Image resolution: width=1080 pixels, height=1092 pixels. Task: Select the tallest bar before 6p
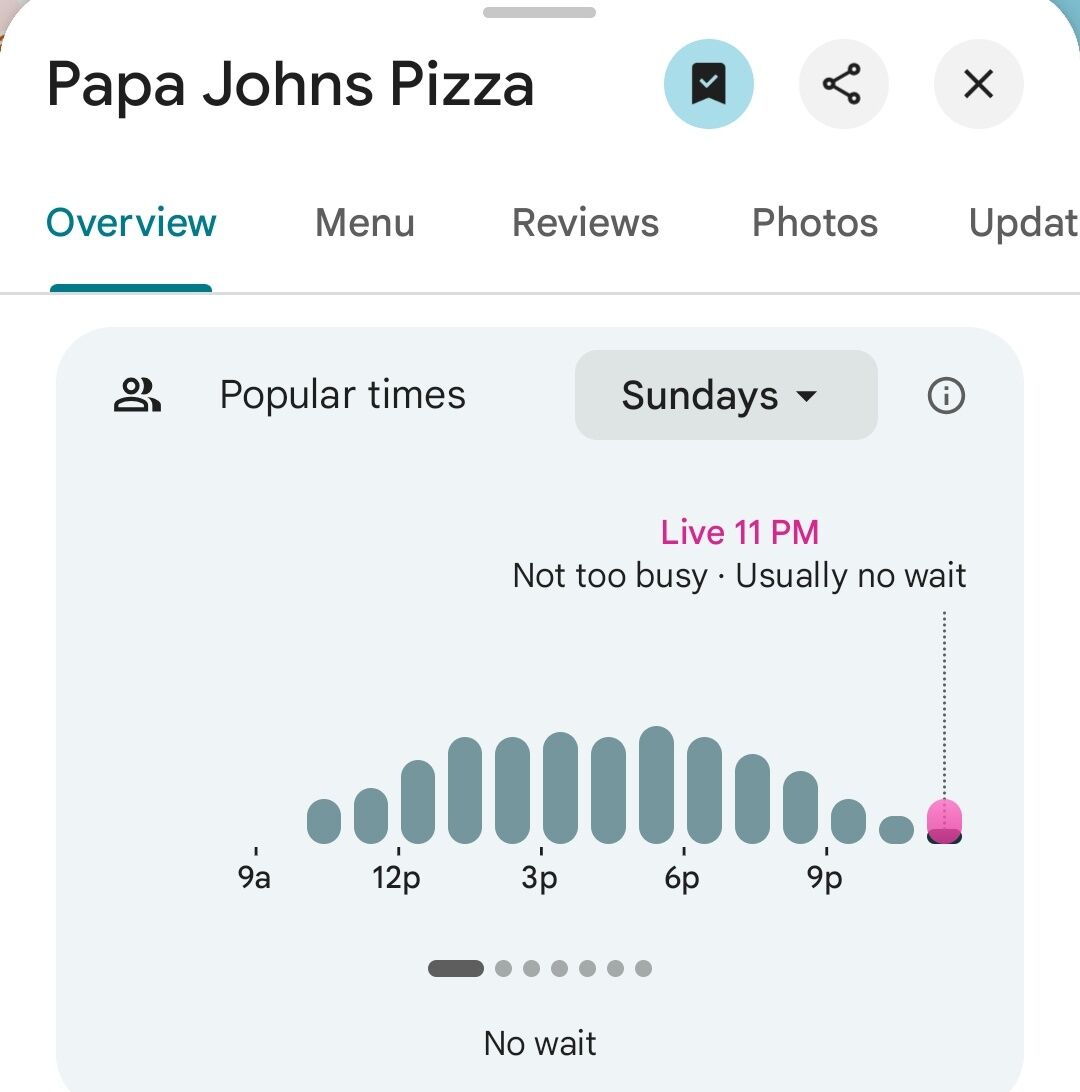pyautogui.click(x=656, y=785)
